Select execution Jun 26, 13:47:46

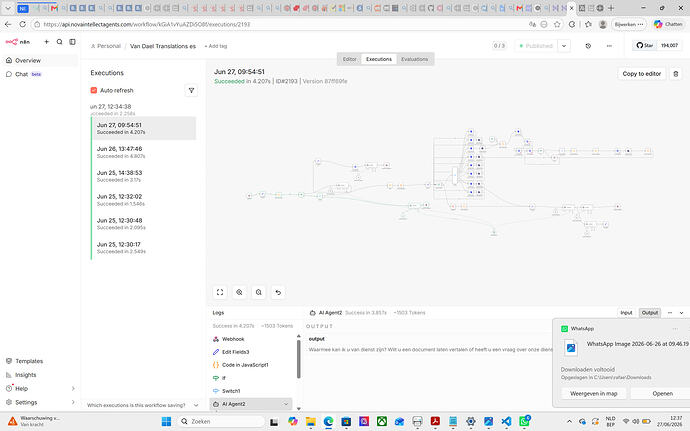click(143, 152)
